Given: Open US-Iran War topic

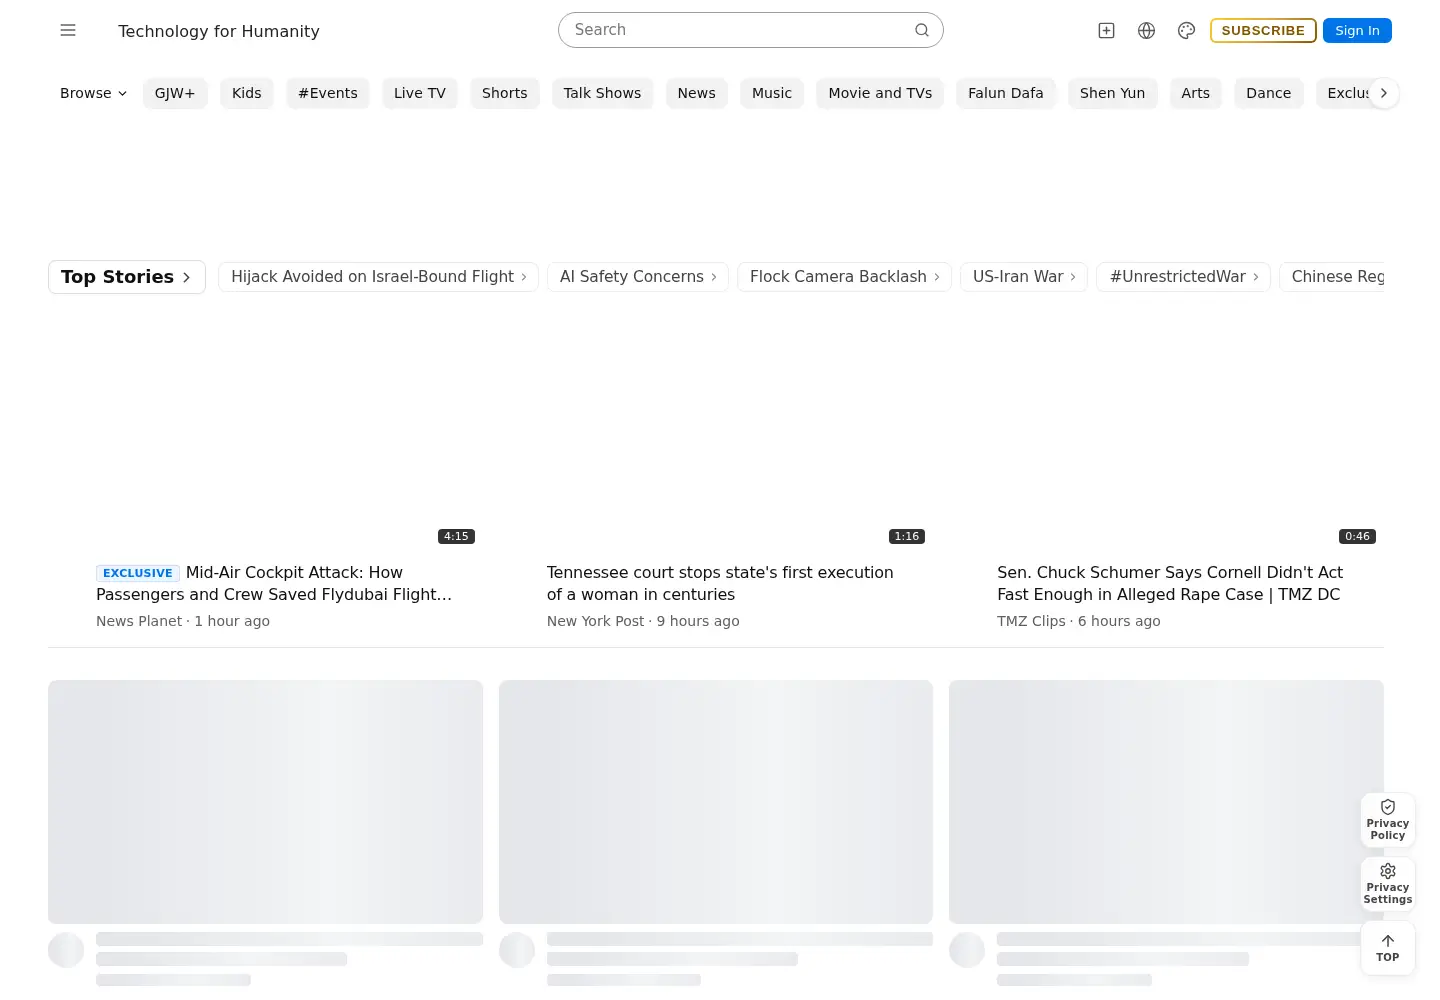Looking at the screenshot, I should pyautogui.click(x=1024, y=277).
